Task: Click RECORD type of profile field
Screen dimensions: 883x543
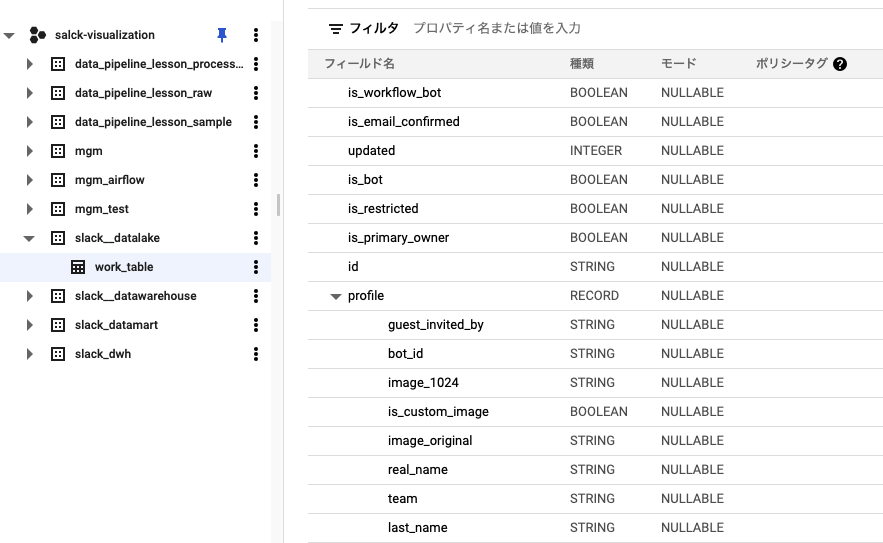Action: tap(594, 296)
